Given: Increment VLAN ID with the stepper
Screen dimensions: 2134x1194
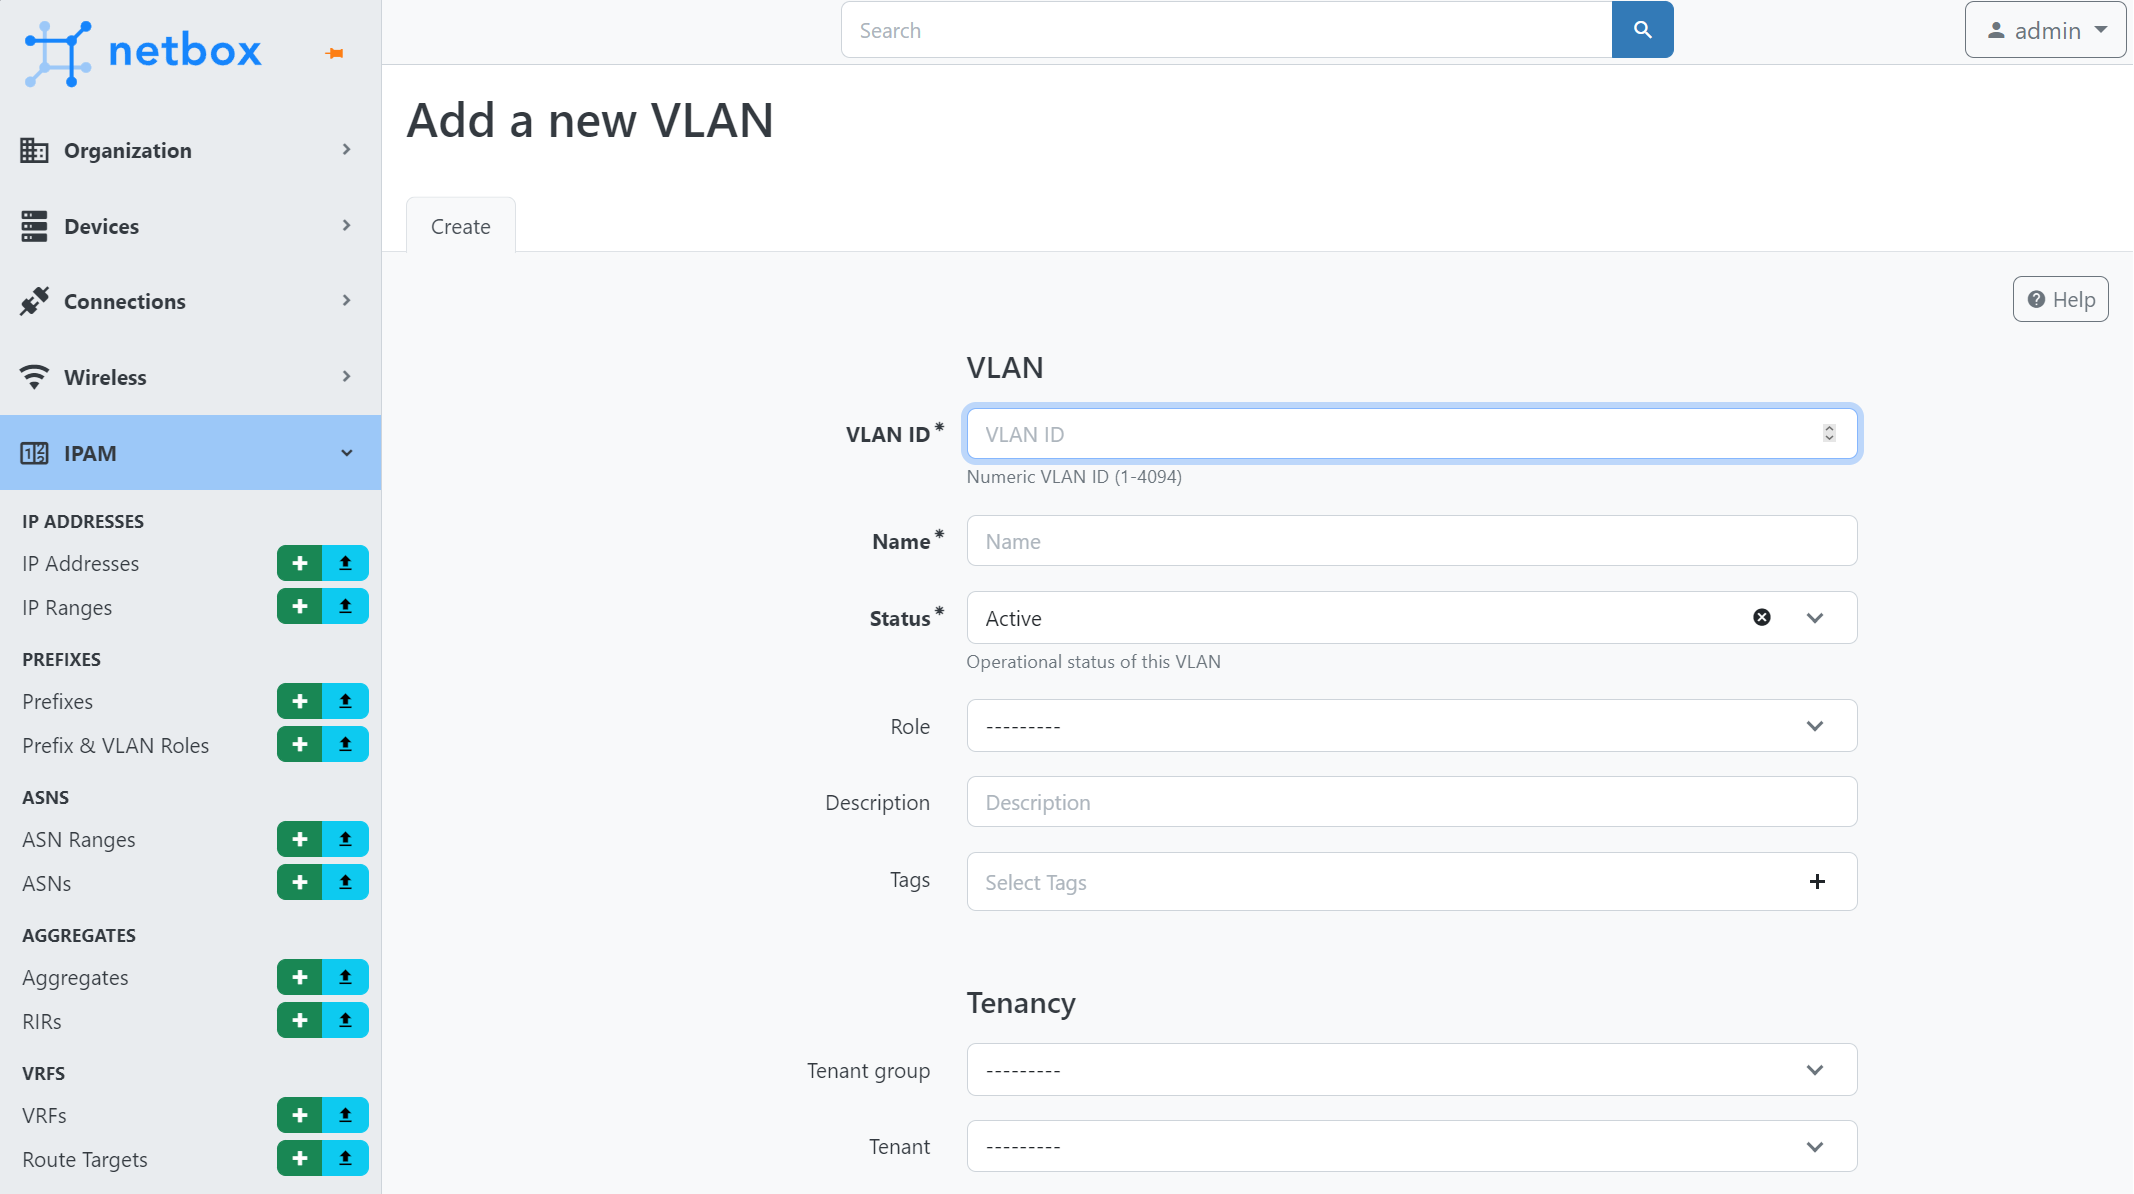Looking at the screenshot, I should (x=1829, y=427).
